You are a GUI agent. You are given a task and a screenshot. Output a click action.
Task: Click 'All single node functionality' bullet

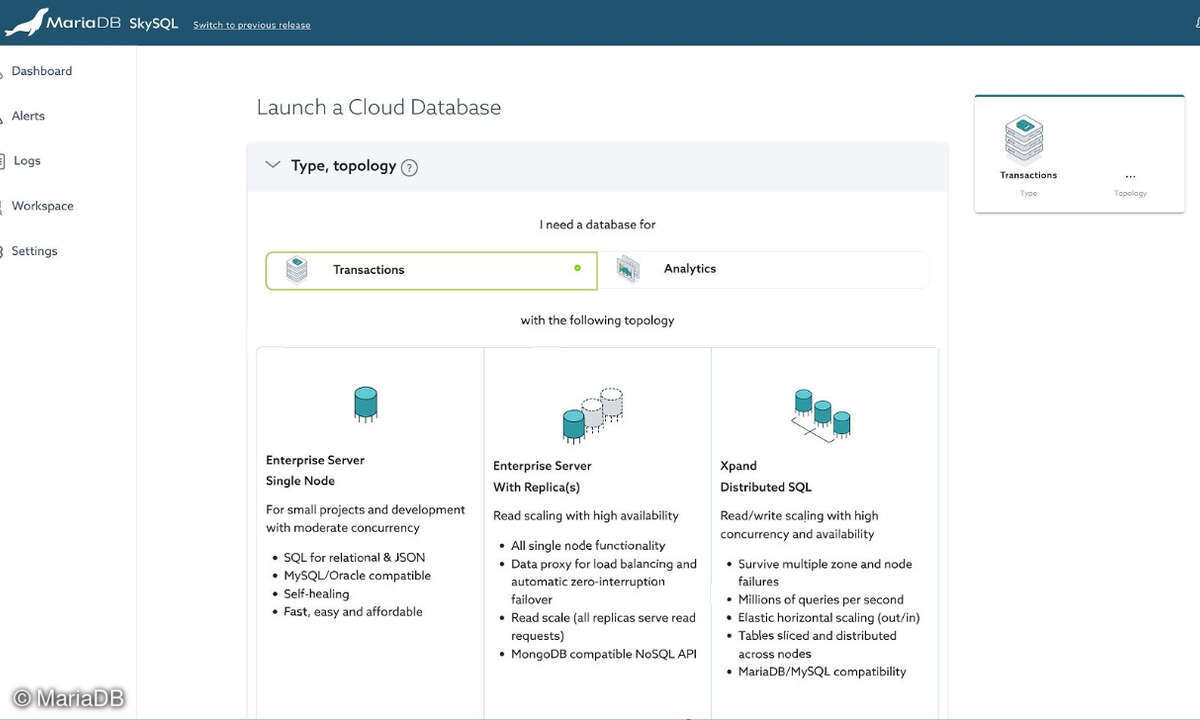588,546
